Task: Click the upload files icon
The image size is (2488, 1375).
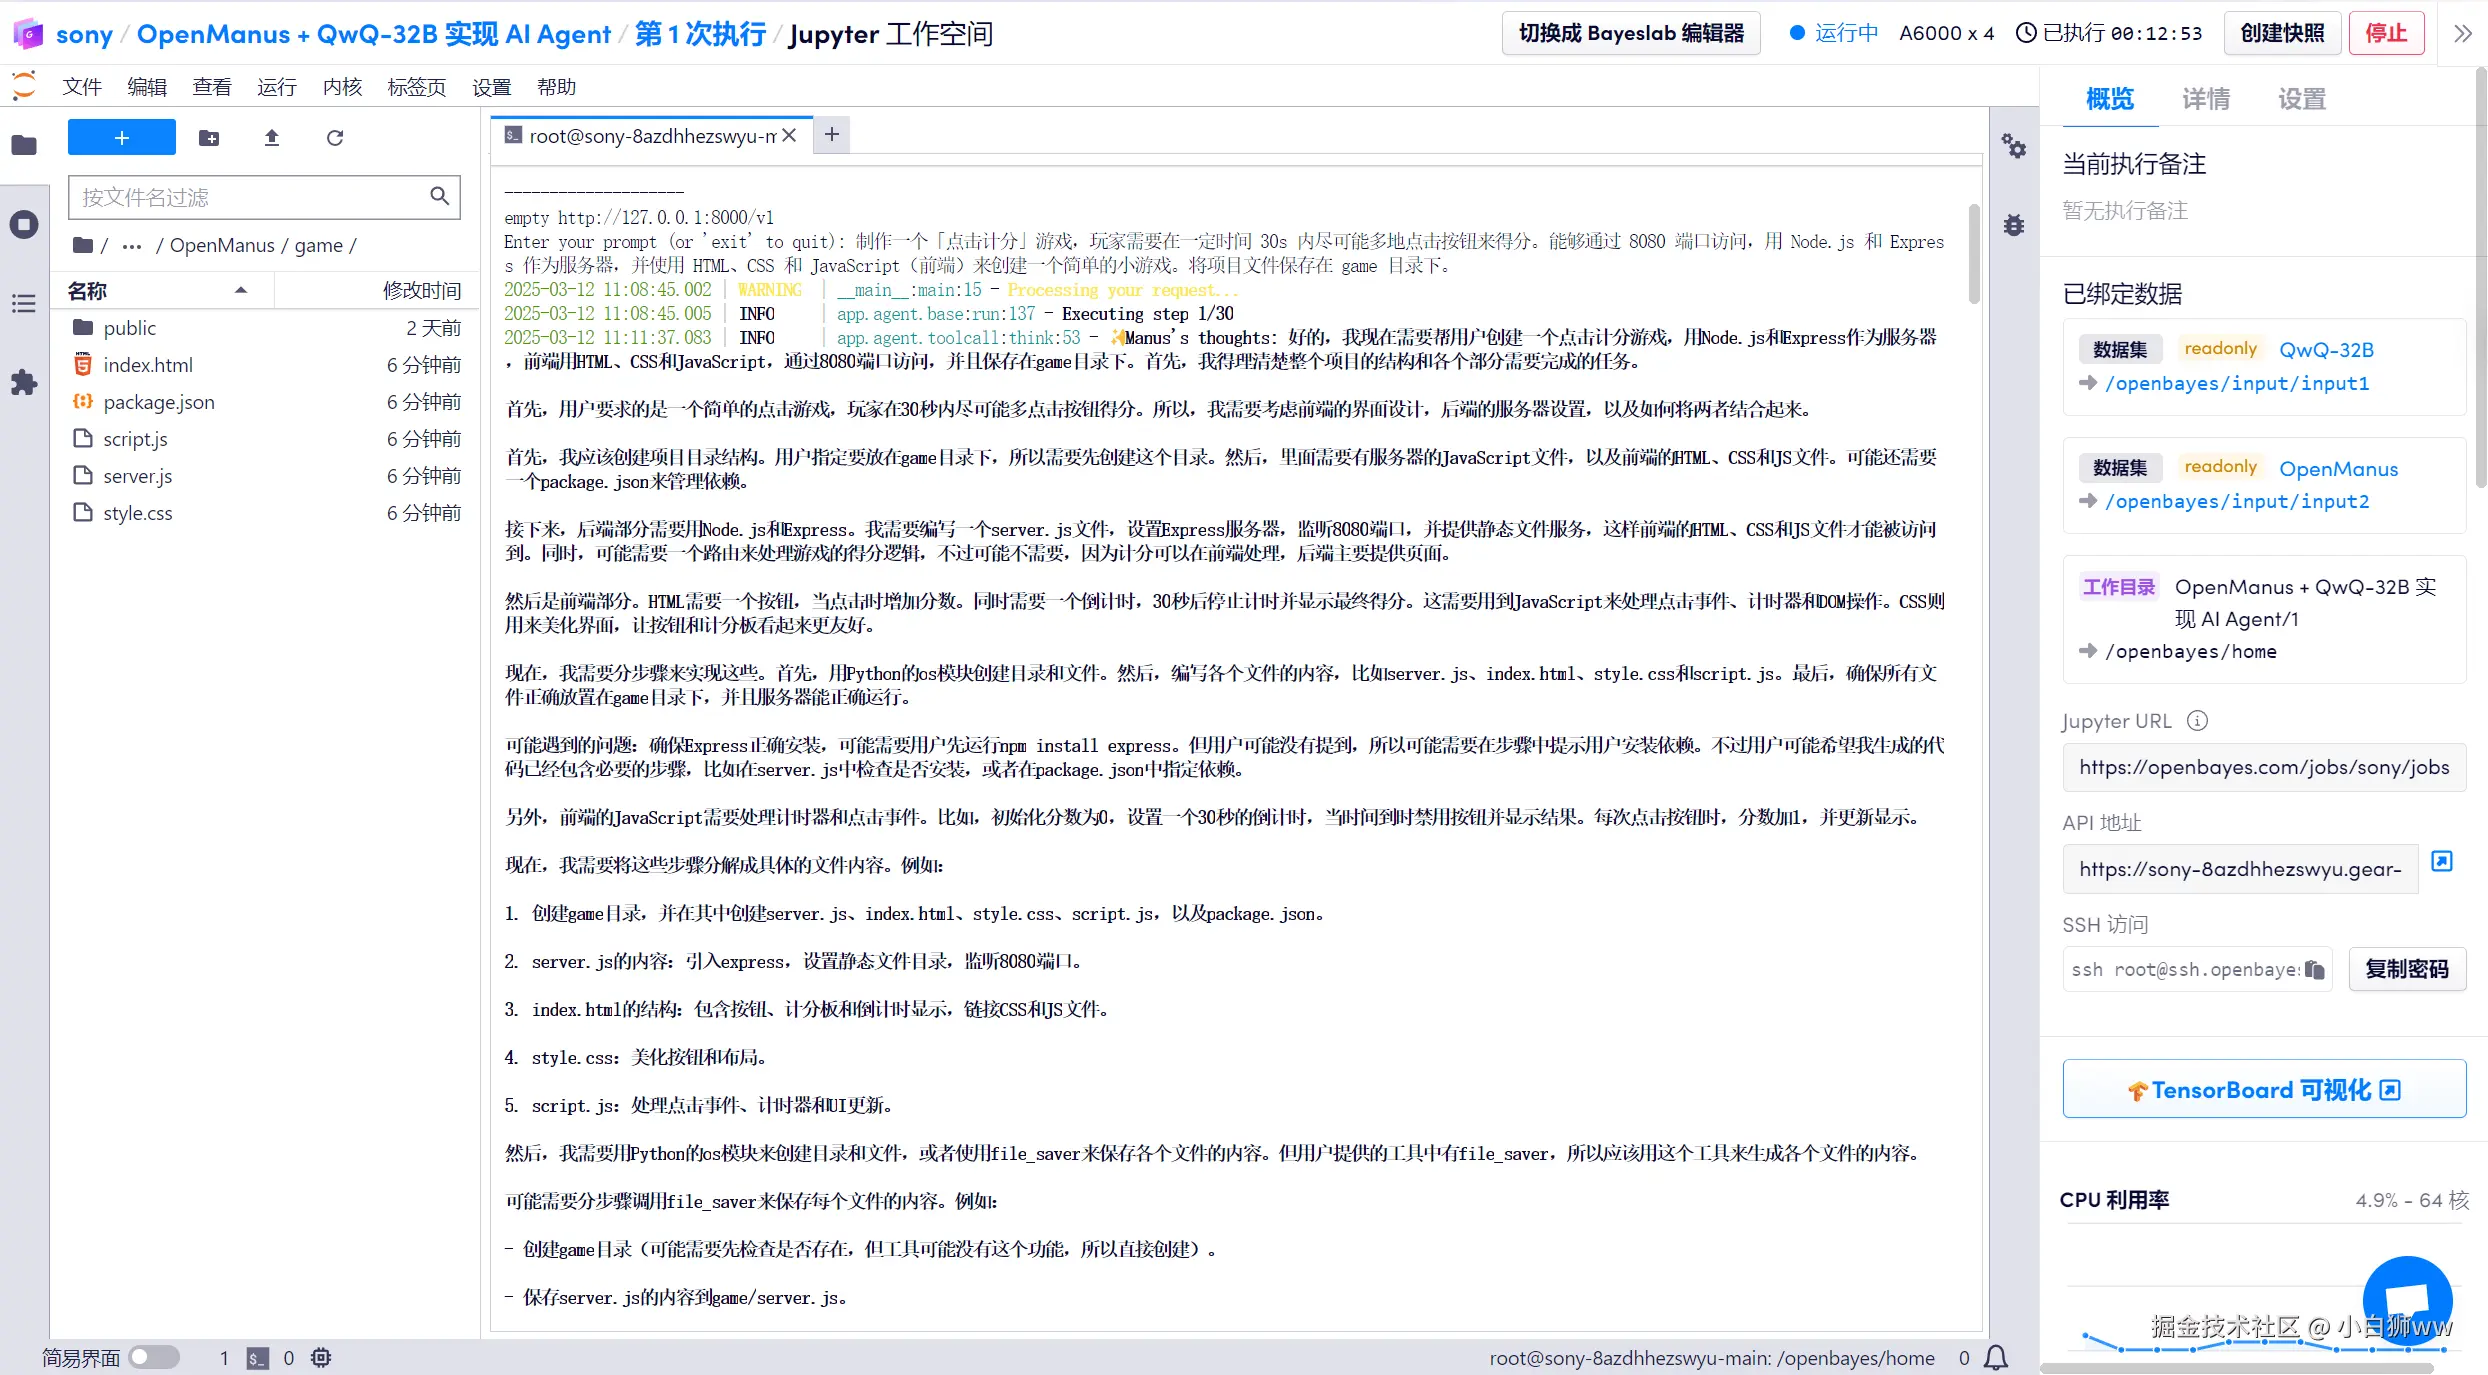Action: point(271,138)
